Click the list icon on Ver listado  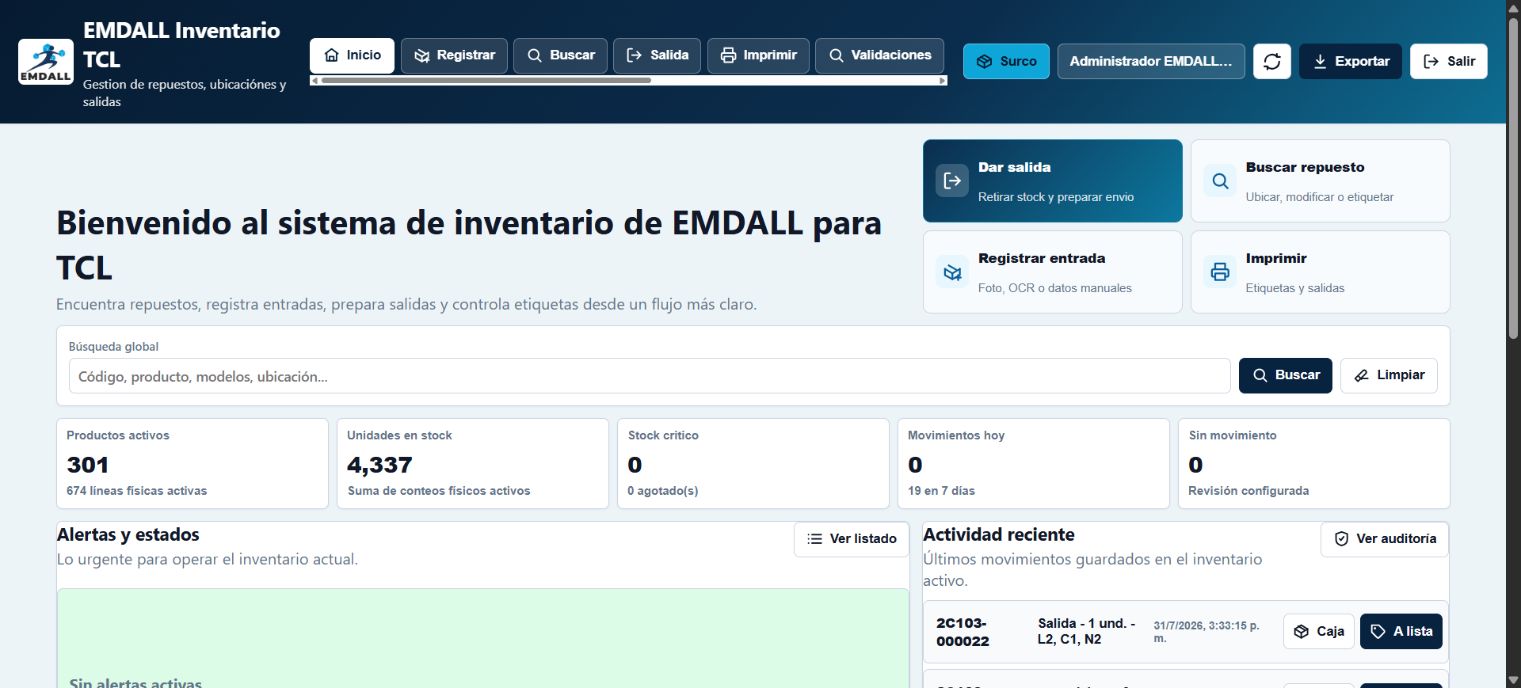[x=815, y=539]
